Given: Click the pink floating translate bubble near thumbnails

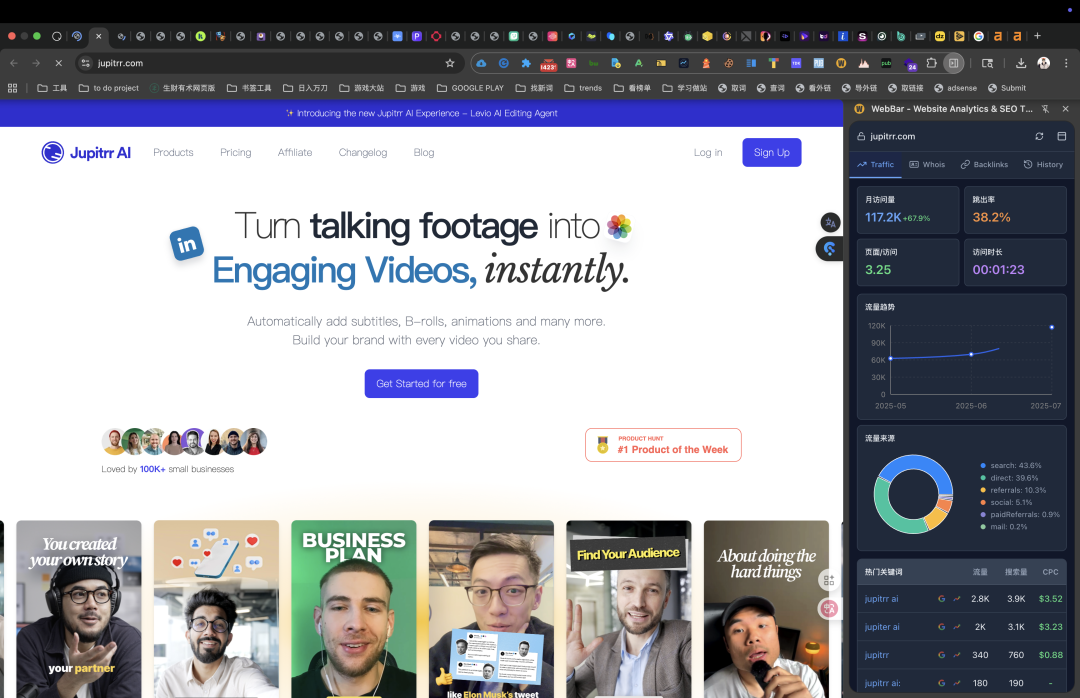Looking at the screenshot, I should point(829,608).
